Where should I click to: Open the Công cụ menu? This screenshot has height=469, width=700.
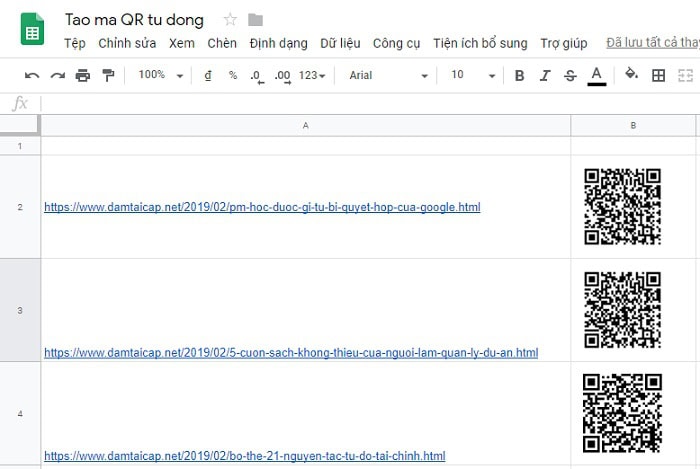click(396, 43)
